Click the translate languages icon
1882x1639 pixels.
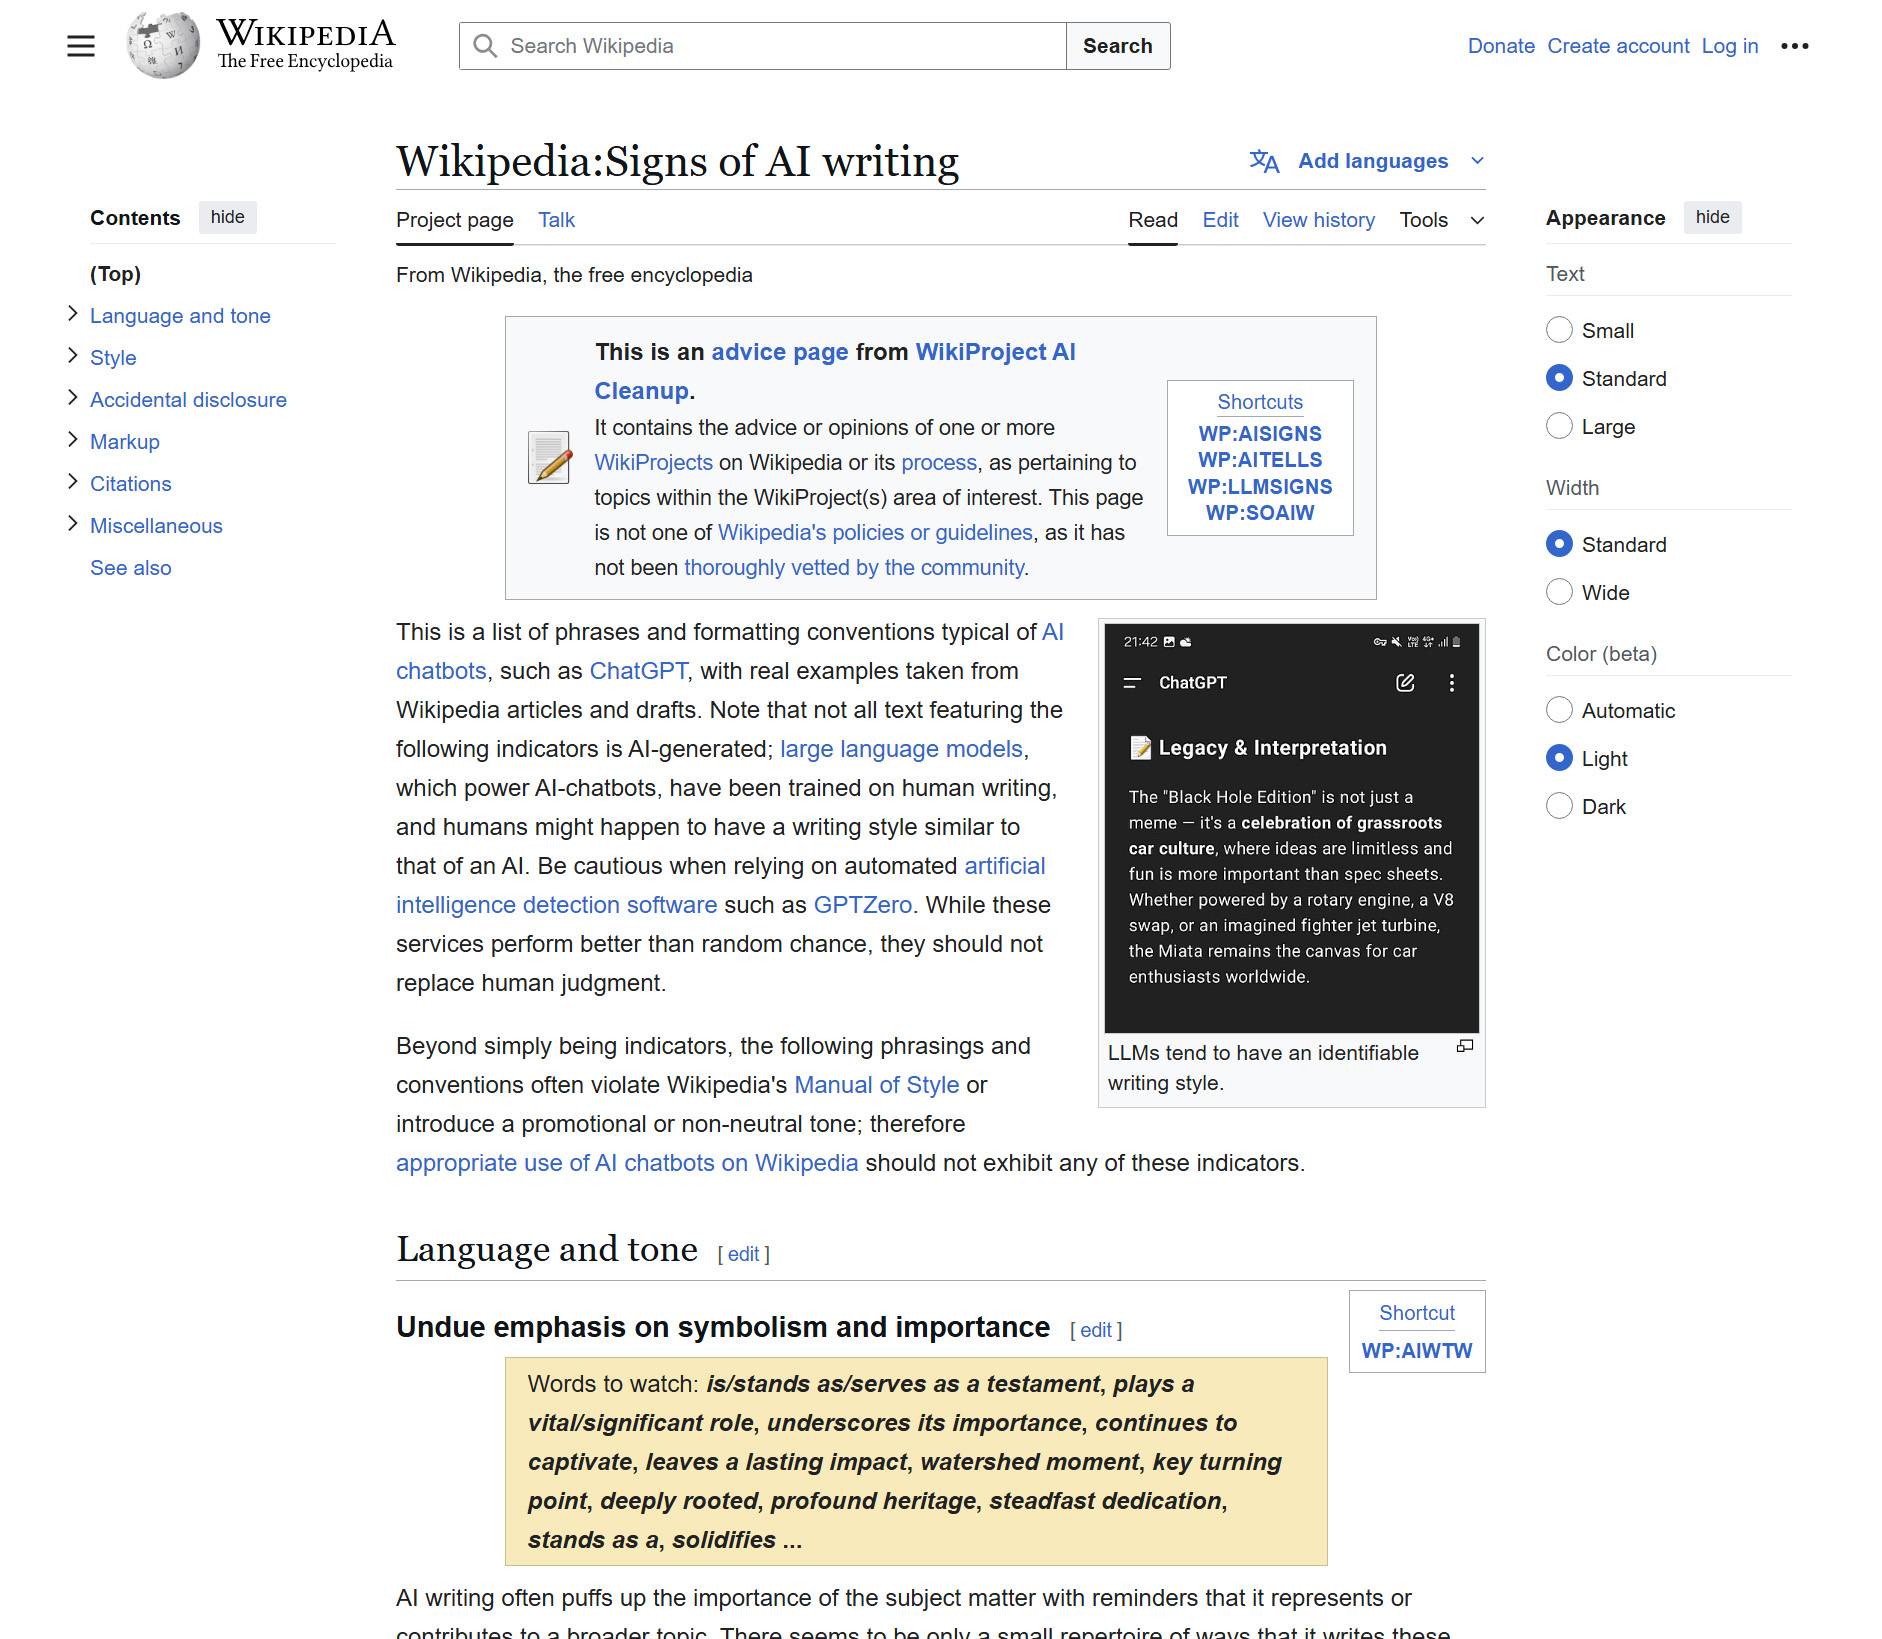(x=1264, y=161)
